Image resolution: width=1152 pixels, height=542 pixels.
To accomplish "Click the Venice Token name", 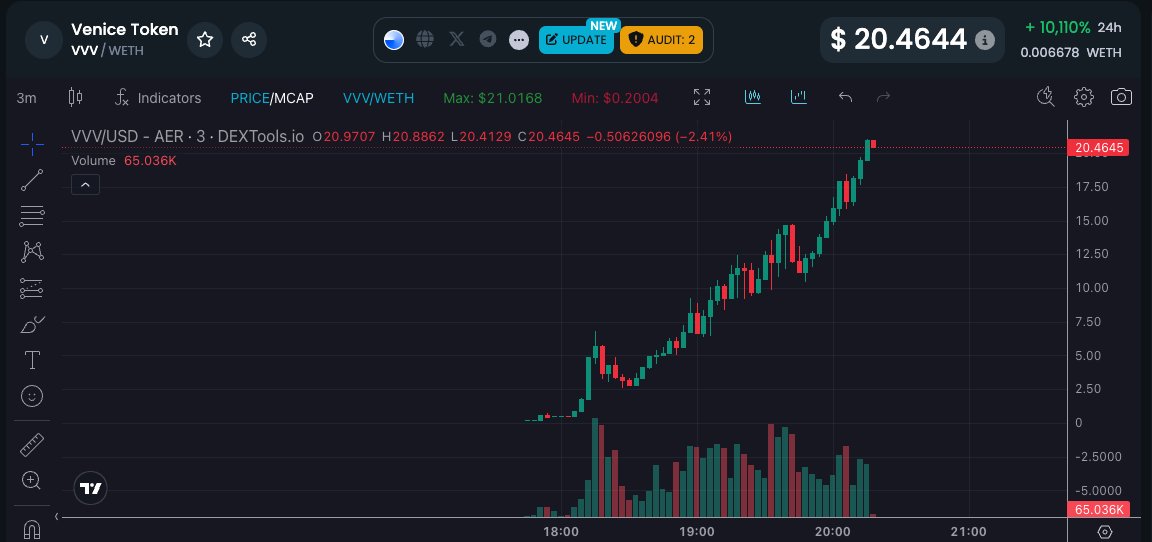I will click(124, 29).
